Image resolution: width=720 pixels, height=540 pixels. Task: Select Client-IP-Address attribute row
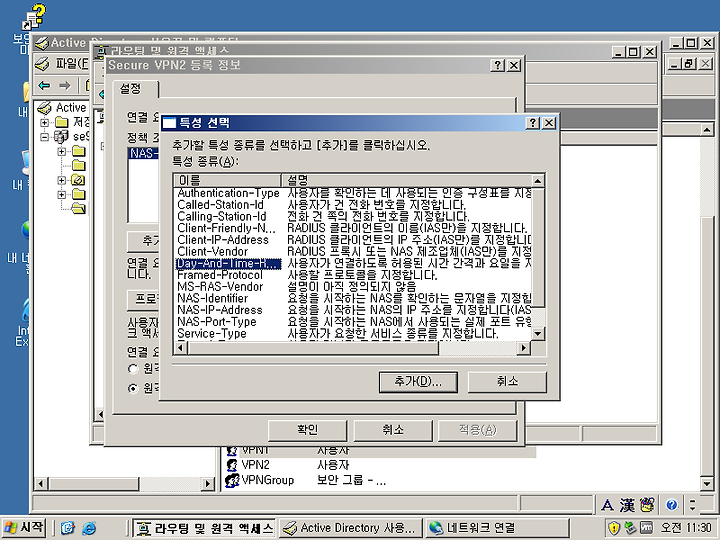pyautogui.click(x=354, y=240)
